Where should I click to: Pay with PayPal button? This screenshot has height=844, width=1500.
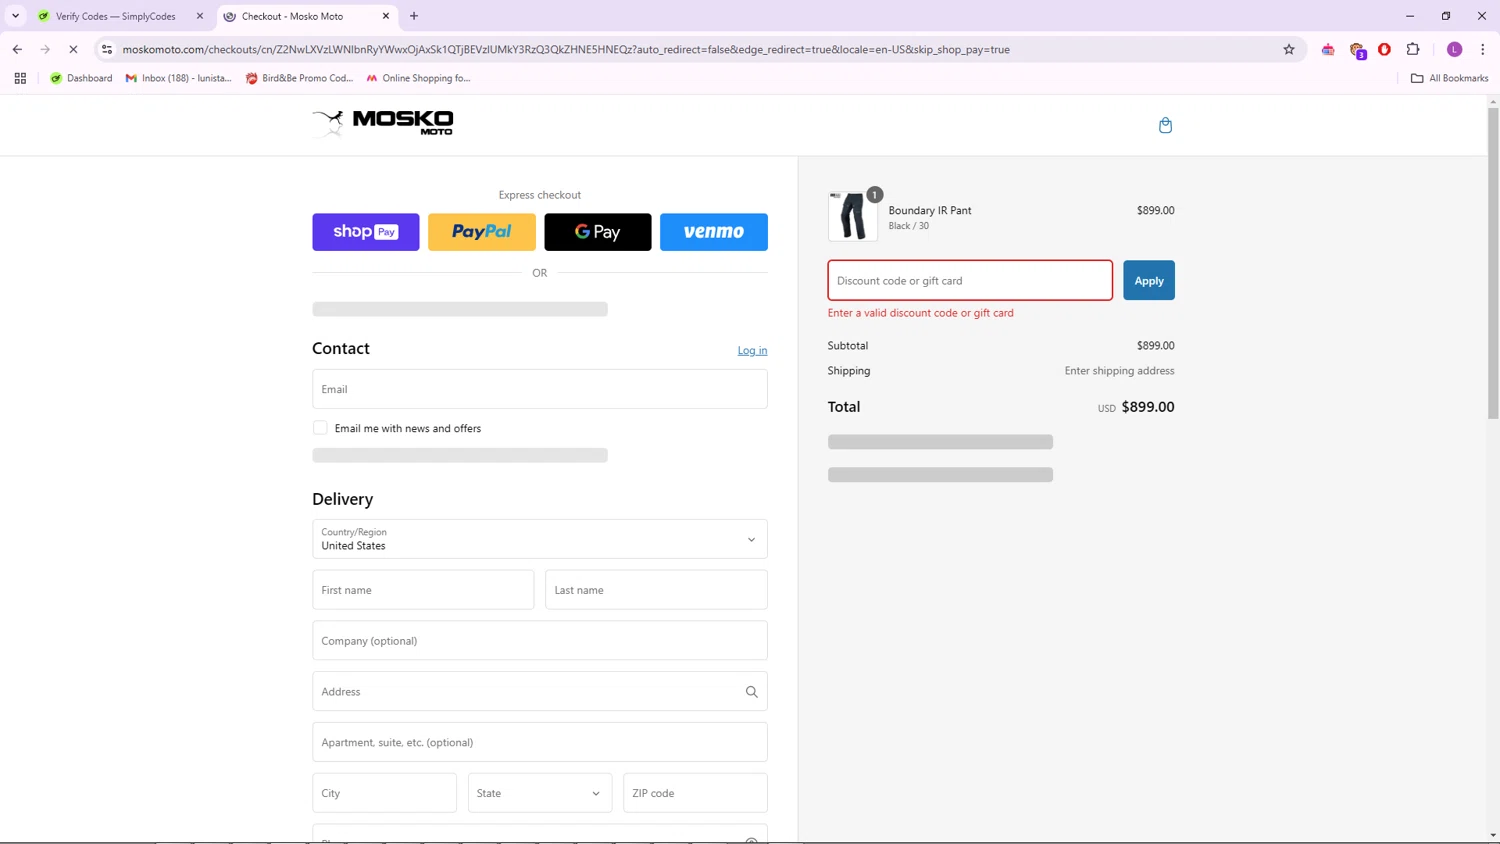point(482,232)
